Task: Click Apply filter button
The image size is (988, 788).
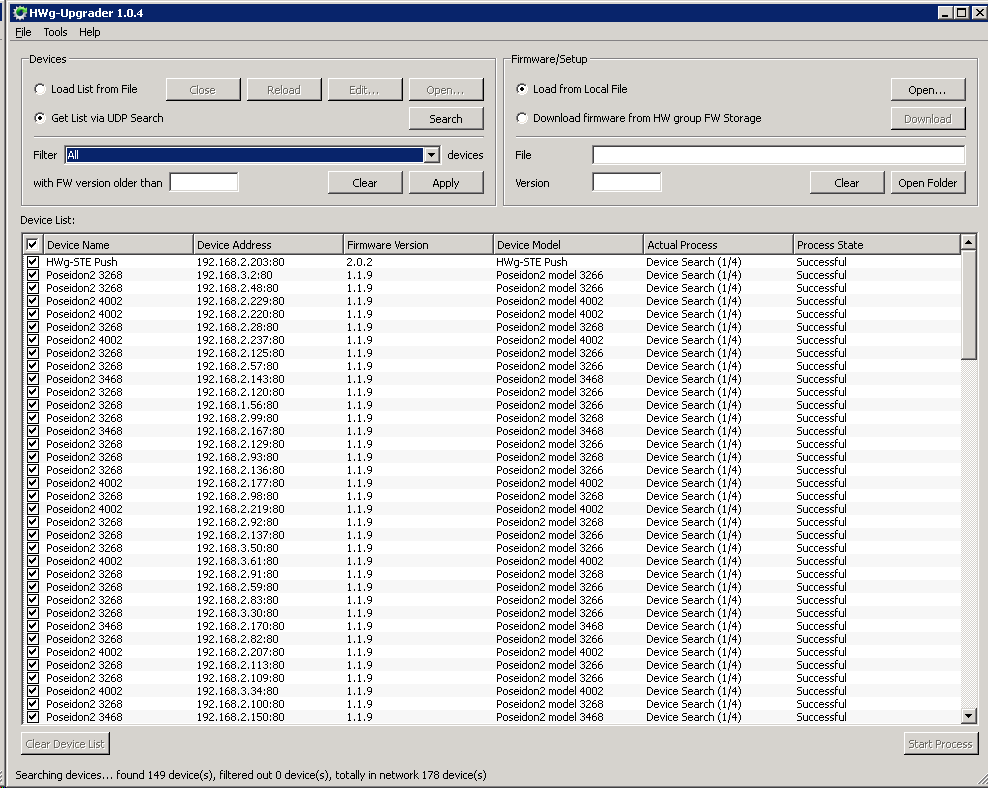Action: tap(446, 183)
